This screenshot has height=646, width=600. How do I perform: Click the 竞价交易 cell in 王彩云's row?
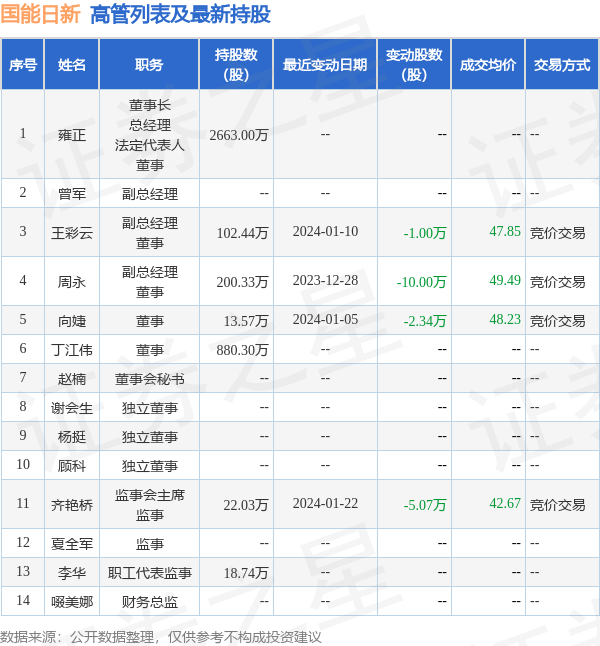pos(557,233)
